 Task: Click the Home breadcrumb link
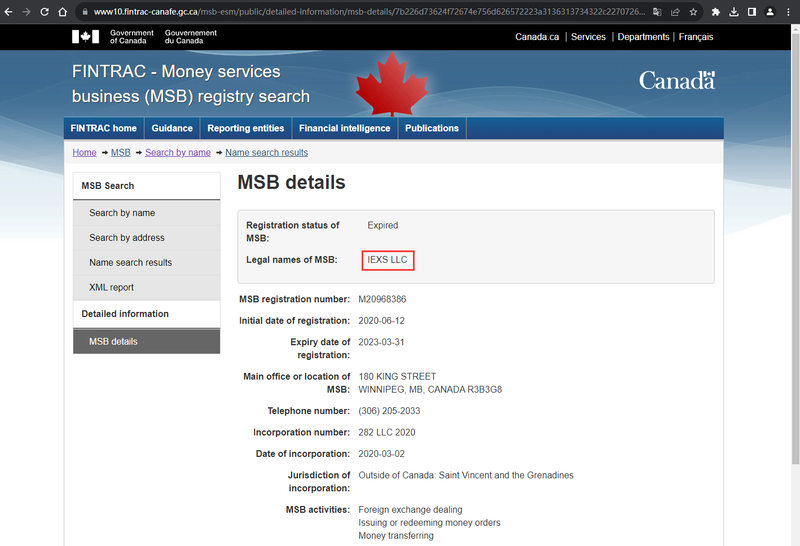coord(84,153)
